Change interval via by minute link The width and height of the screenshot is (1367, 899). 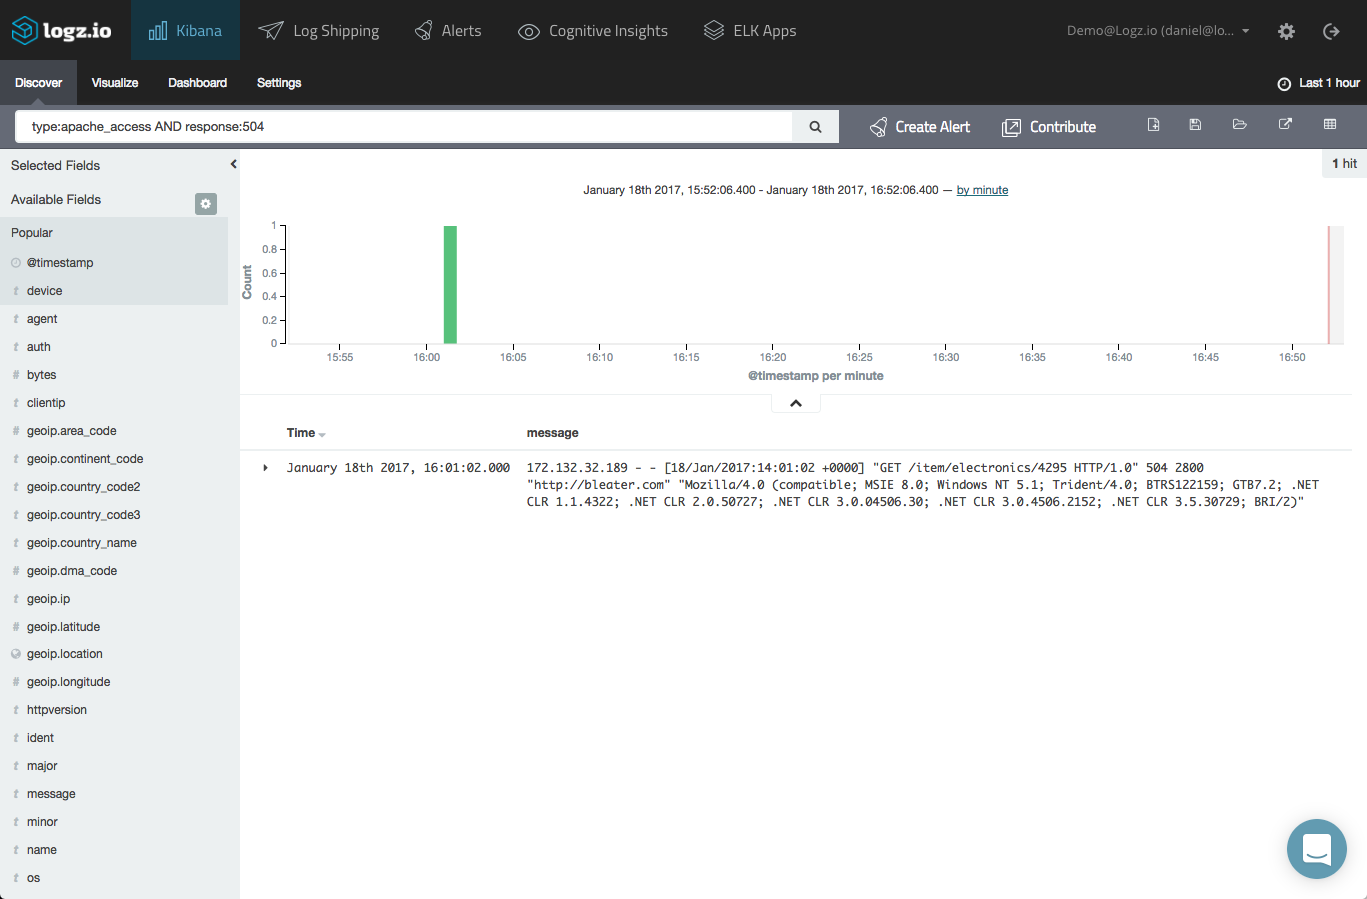[x=982, y=190]
